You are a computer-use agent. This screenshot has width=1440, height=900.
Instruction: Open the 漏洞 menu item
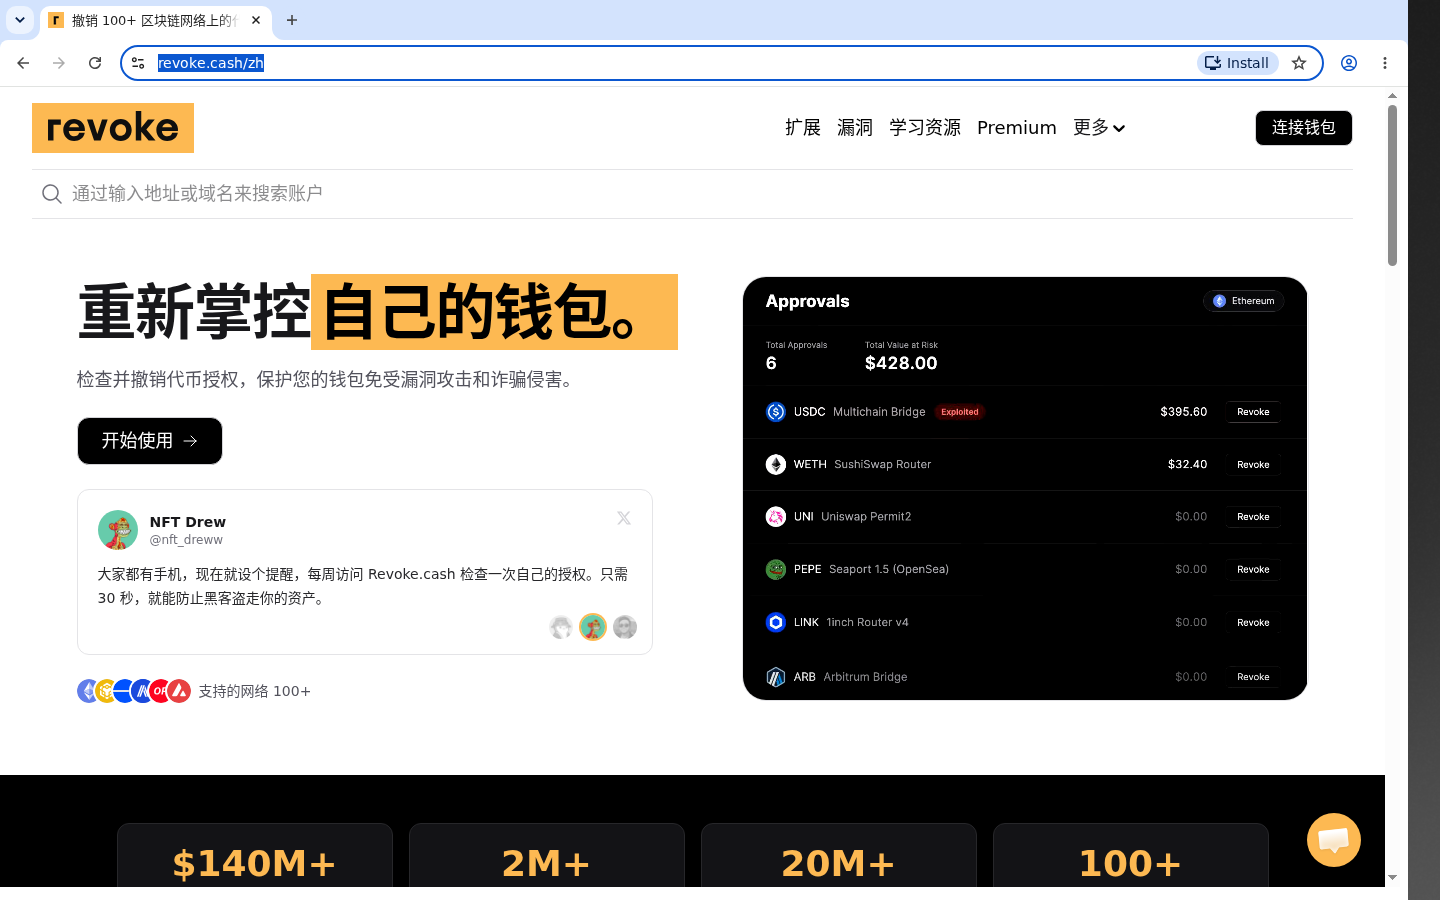(x=855, y=128)
